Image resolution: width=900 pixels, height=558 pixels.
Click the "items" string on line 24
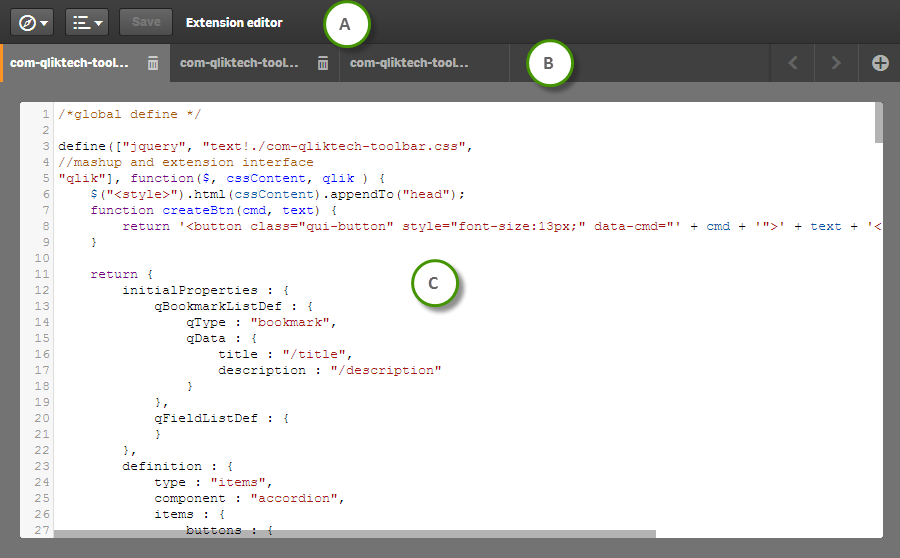click(x=238, y=482)
